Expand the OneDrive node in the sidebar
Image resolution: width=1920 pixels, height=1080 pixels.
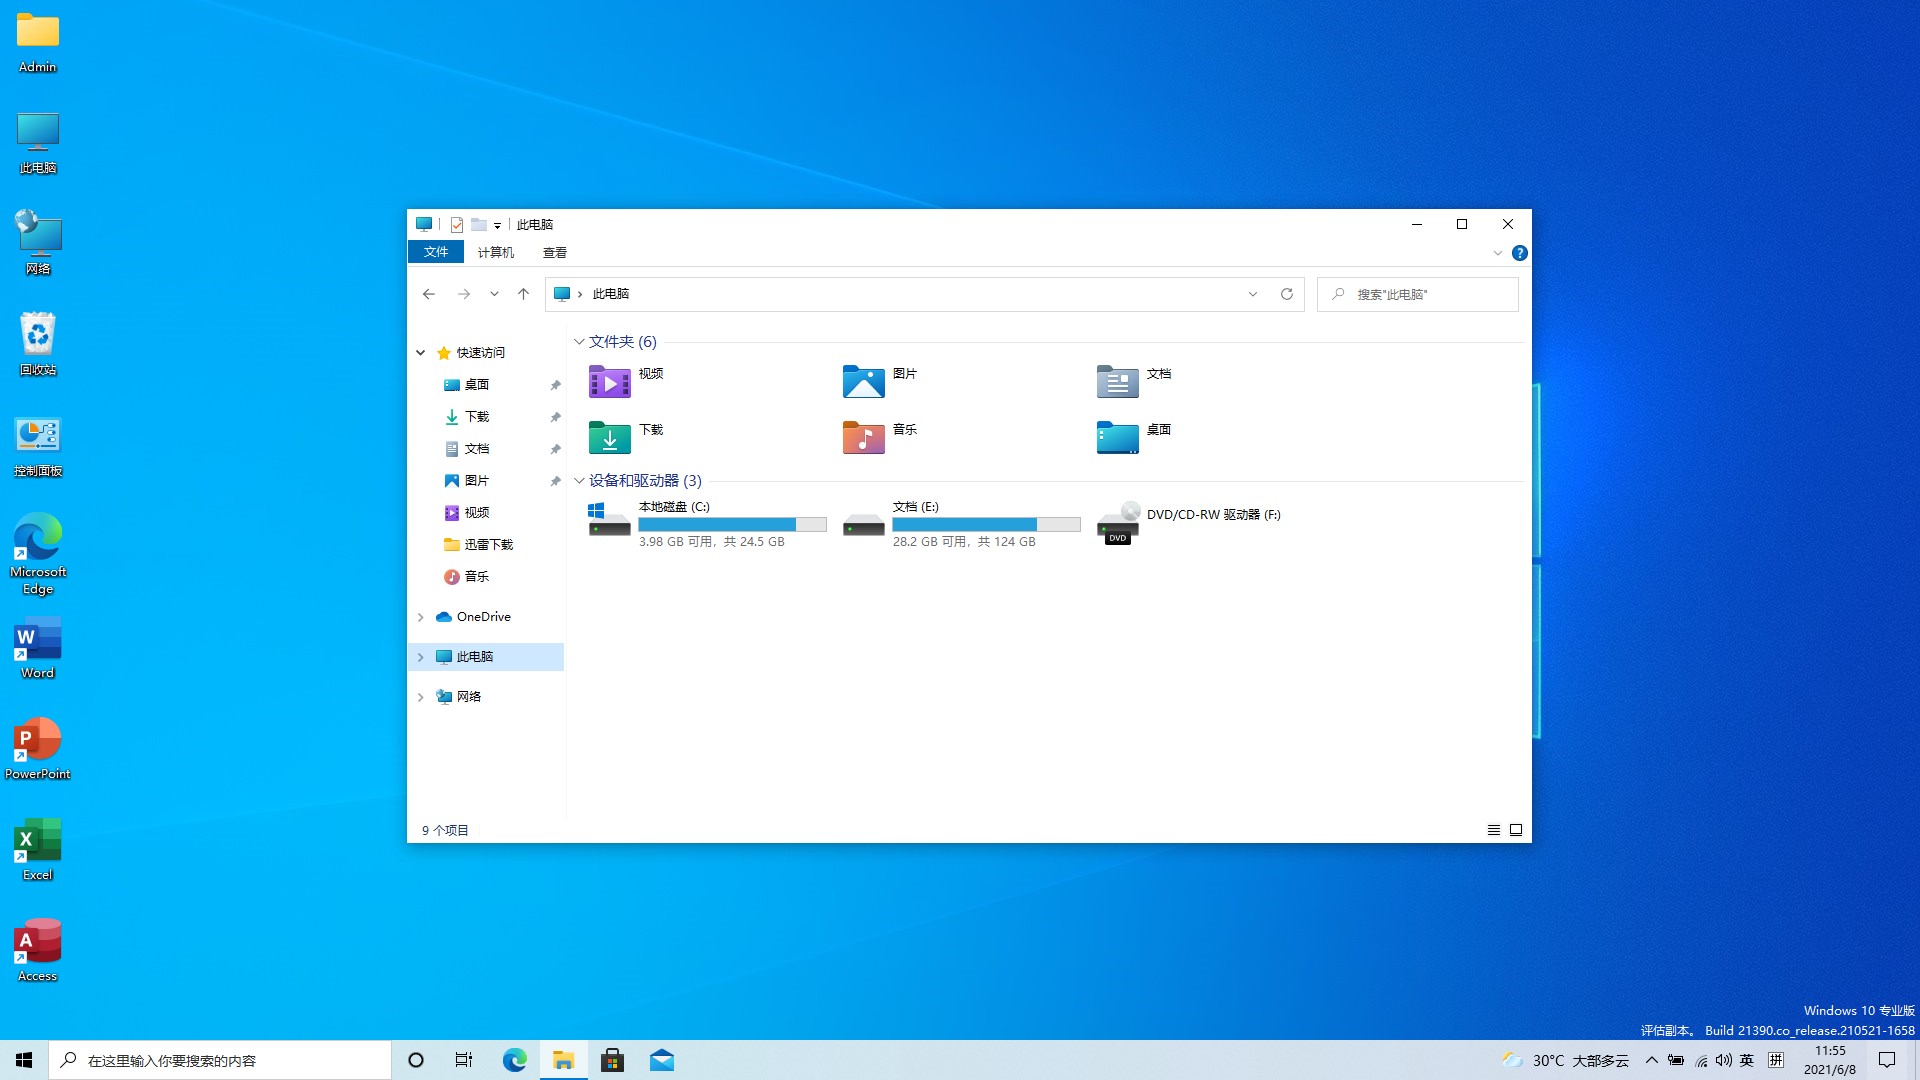coord(420,616)
